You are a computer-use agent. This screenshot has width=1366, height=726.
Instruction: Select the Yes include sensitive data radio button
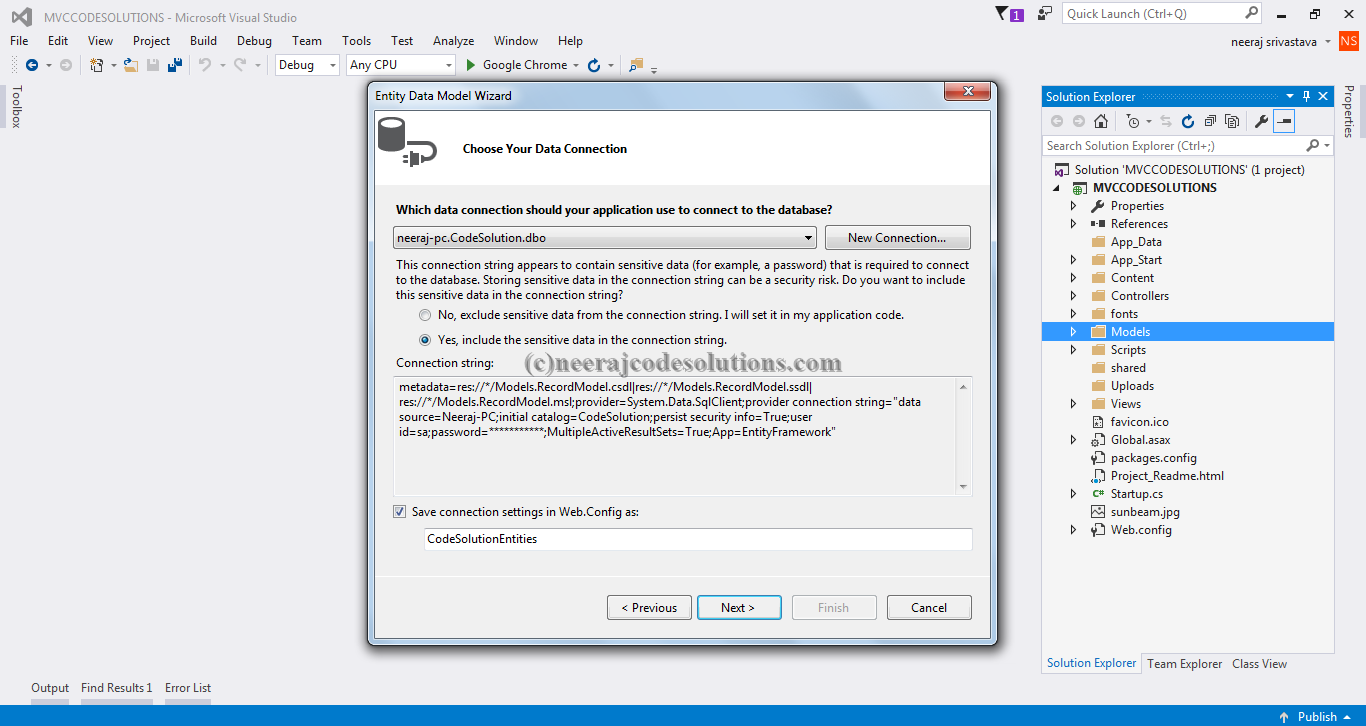(425, 339)
